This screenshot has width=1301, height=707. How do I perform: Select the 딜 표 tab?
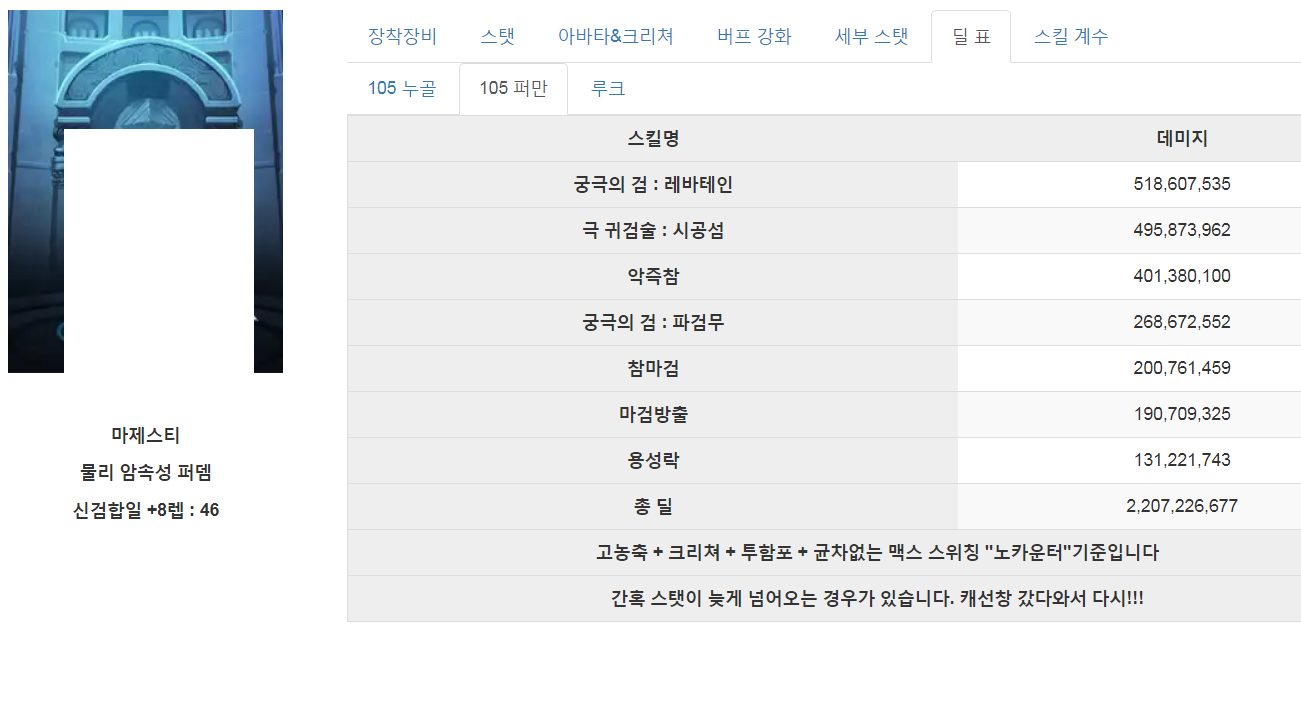[x=970, y=37]
